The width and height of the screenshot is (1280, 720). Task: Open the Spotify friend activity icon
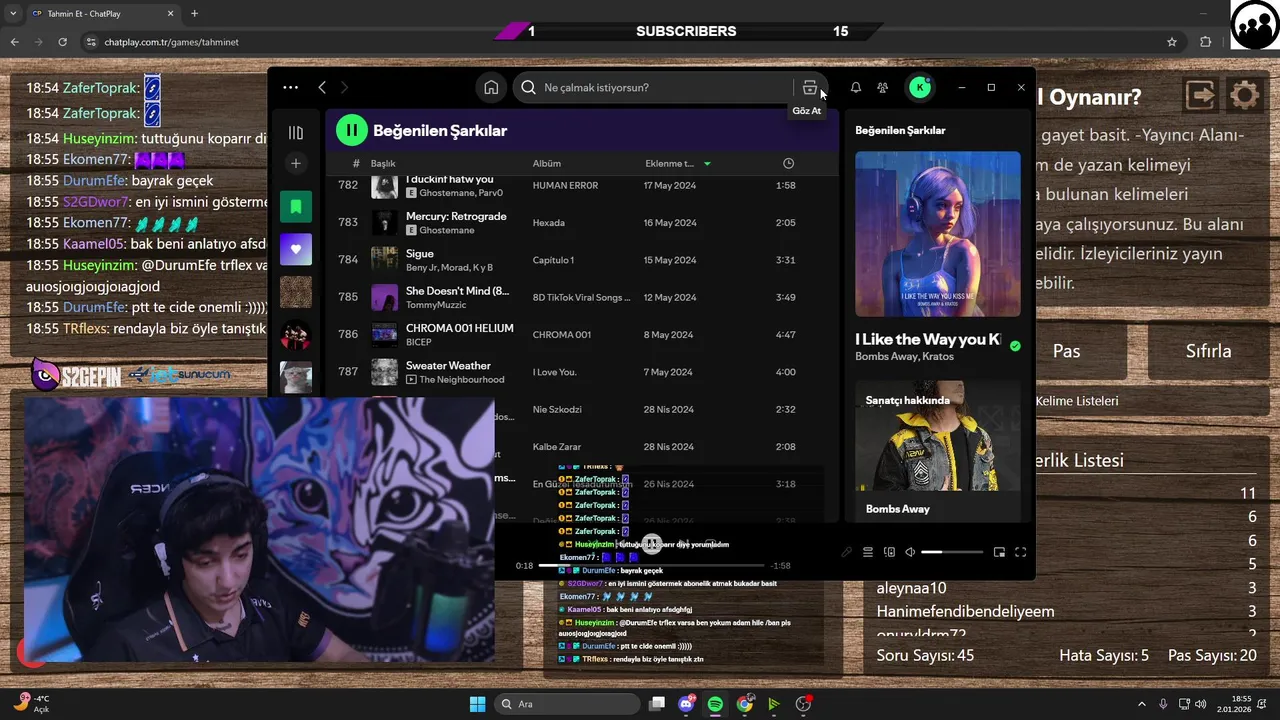coord(882,87)
